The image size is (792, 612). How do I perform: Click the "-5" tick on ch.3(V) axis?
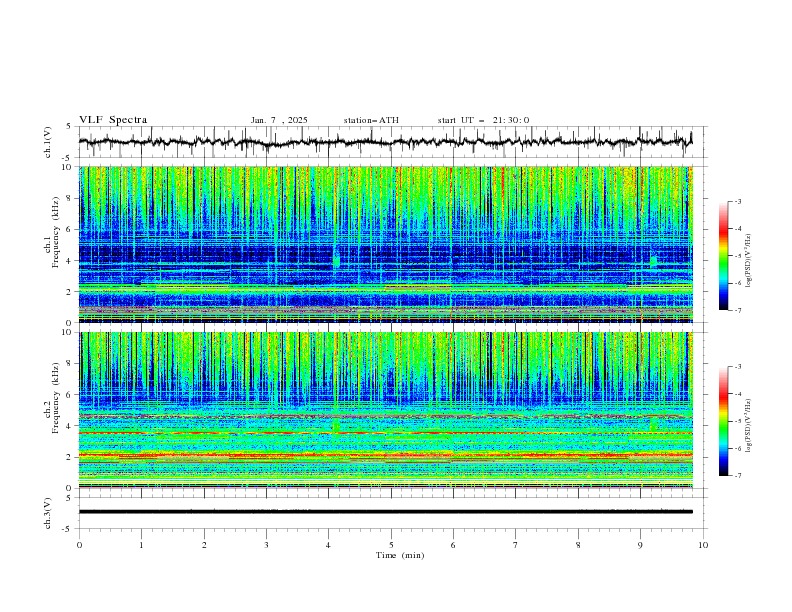(x=68, y=529)
